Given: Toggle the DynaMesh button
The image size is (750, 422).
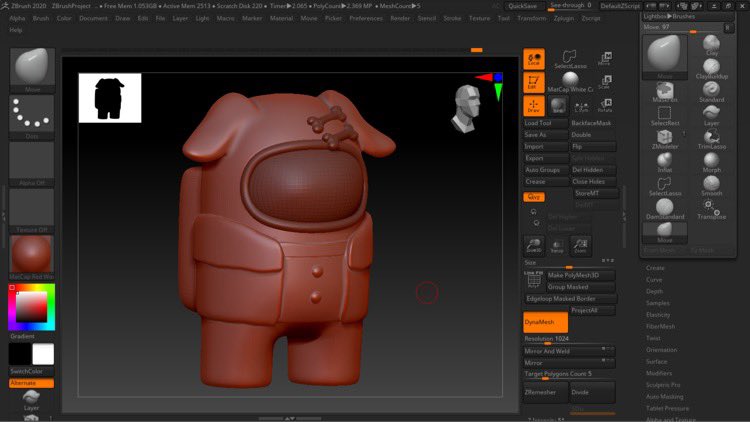Looking at the screenshot, I should [x=545, y=322].
